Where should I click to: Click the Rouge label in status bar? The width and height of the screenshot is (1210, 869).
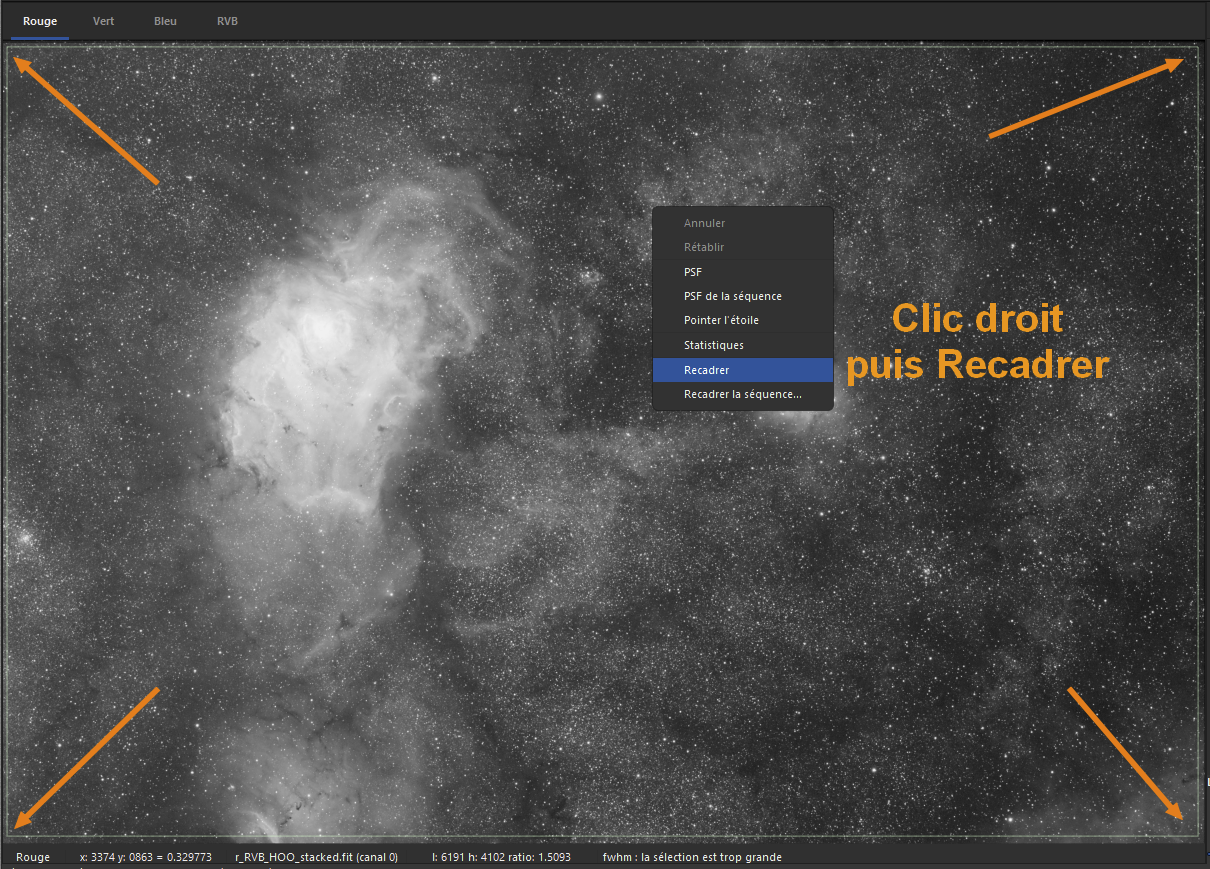(33, 857)
